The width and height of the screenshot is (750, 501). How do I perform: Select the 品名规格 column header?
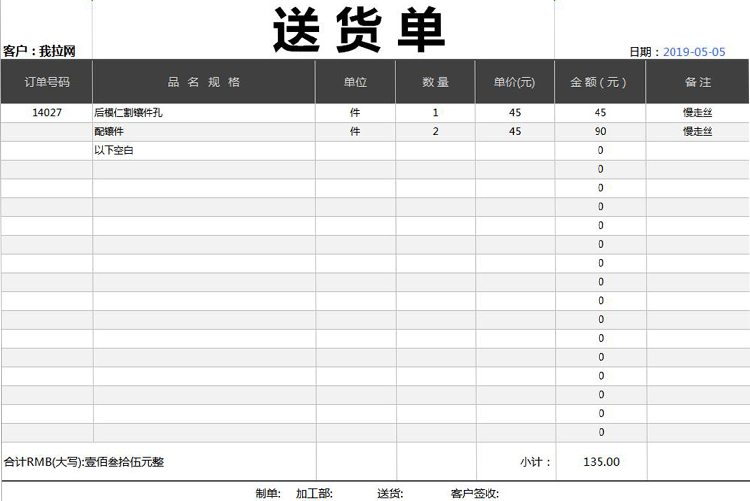click(204, 82)
